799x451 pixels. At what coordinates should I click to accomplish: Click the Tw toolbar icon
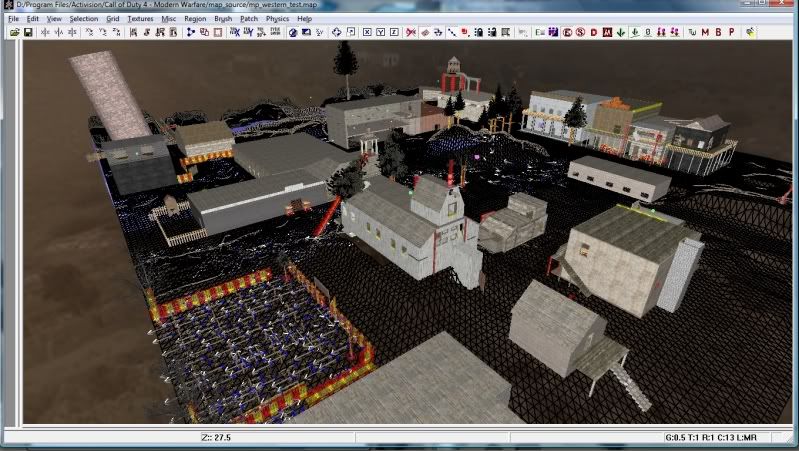[x=692, y=32]
